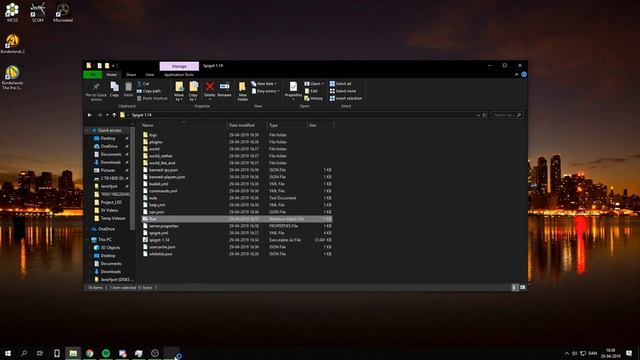Sort by Date modified column
This screenshot has height=360, width=640.
(247, 125)
